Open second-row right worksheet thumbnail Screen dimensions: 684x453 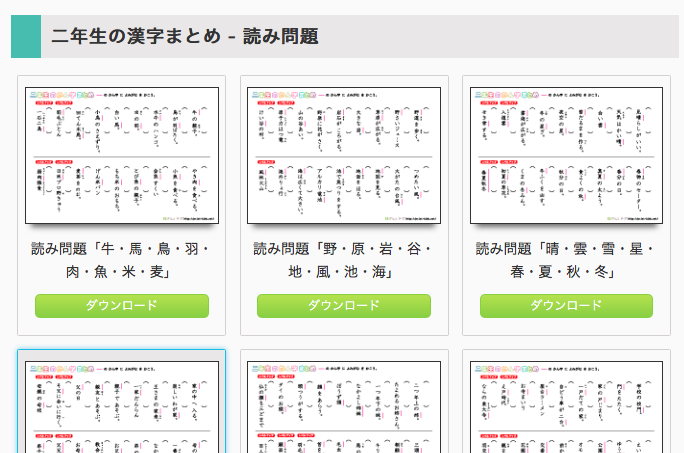566,407
